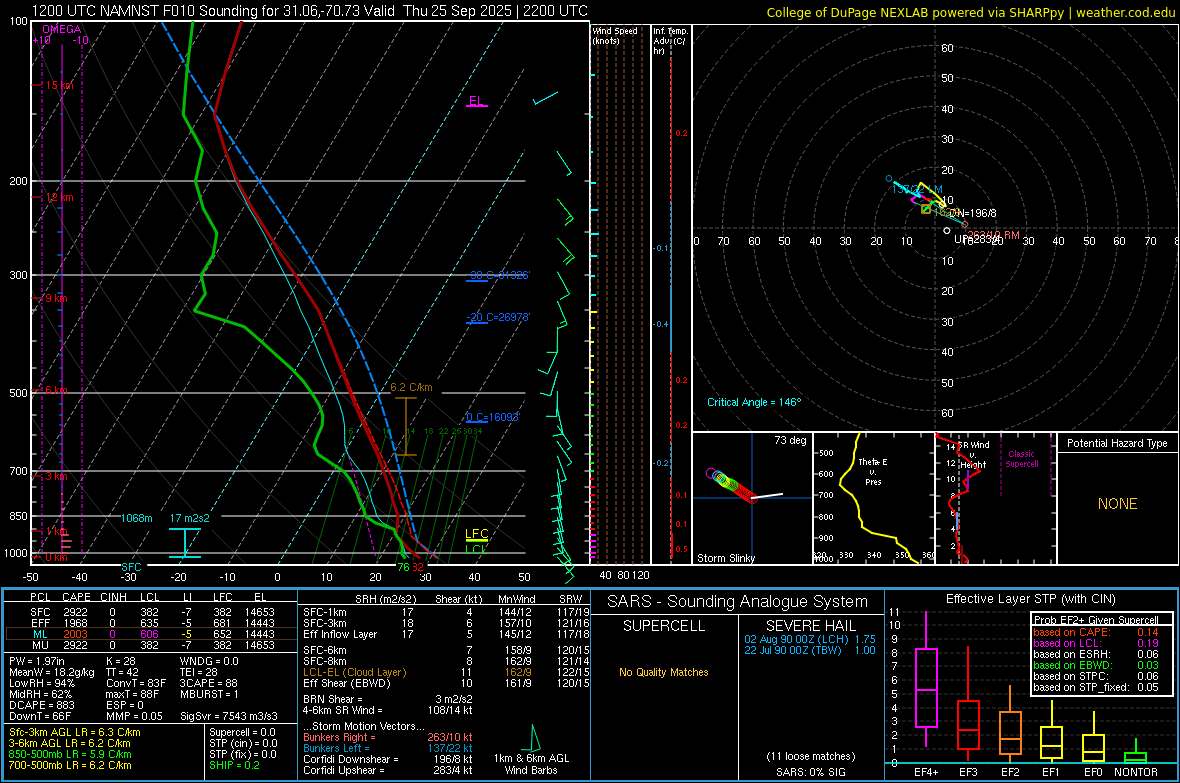Select the yellow LFC marker

point(476,534)
